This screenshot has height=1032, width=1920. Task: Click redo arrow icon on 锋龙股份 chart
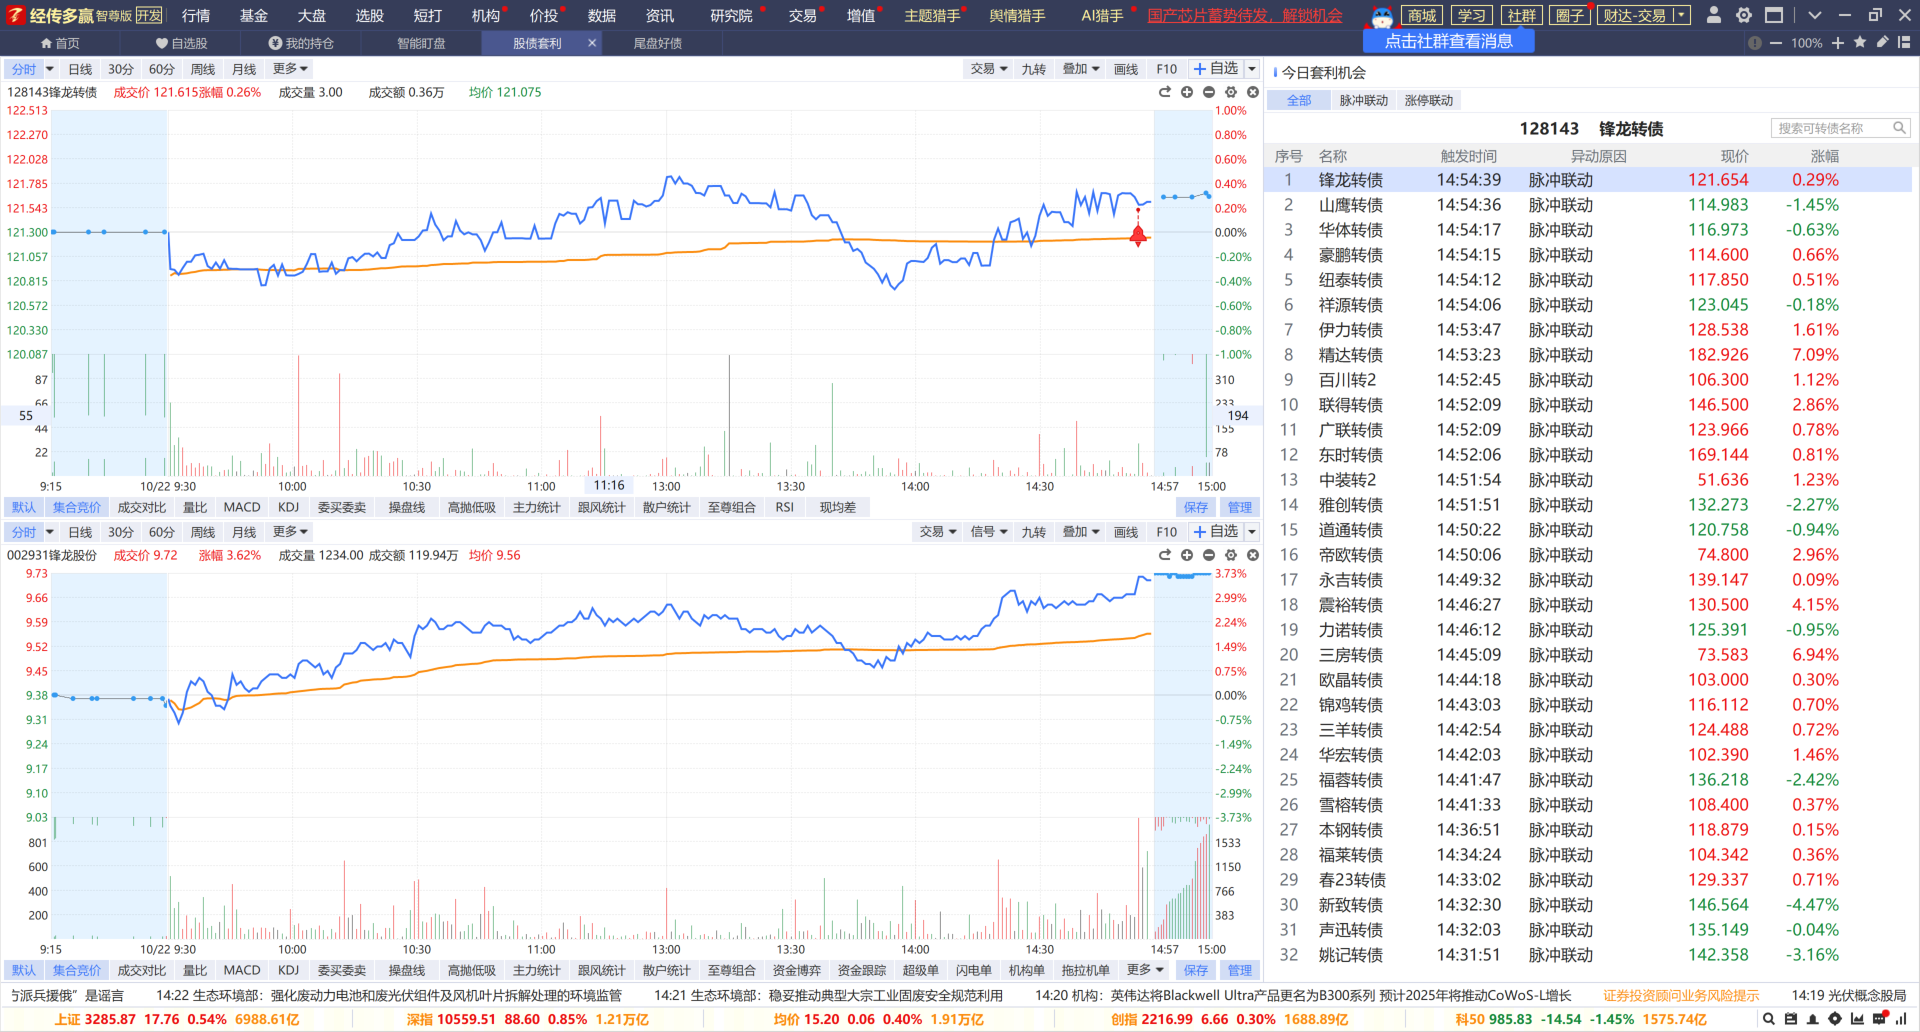pos(1165,555)
